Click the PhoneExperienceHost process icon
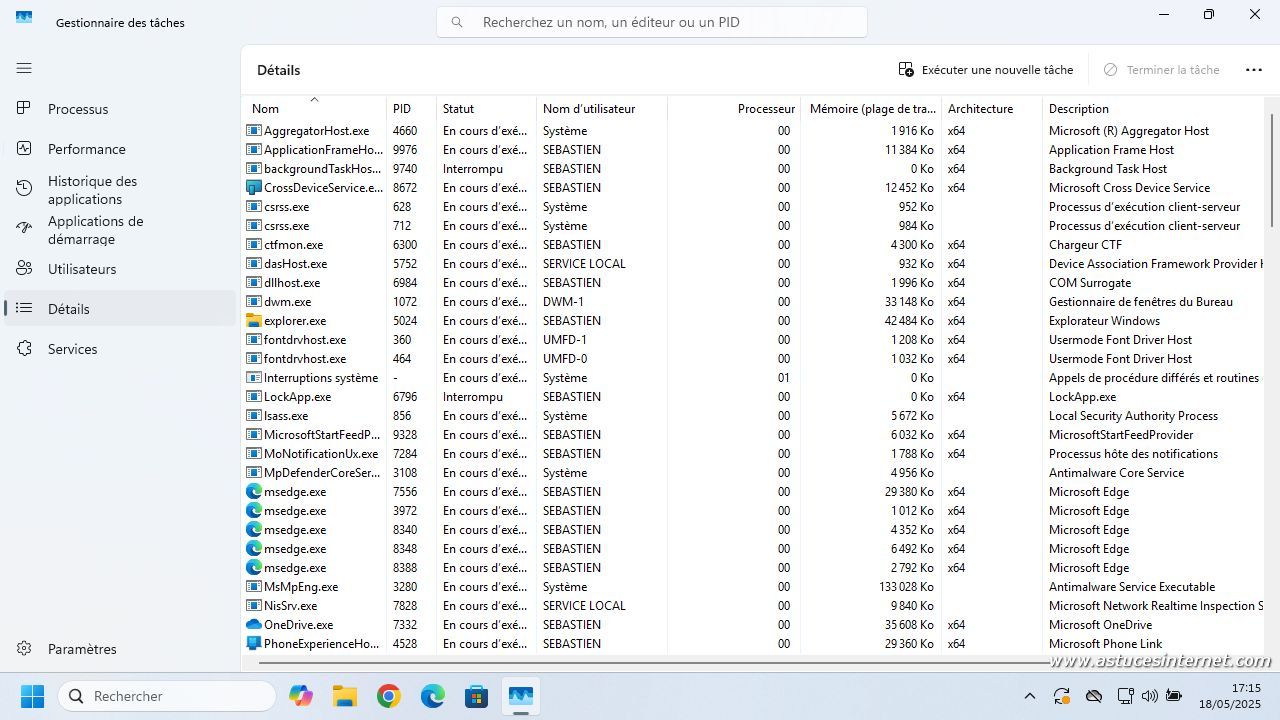 pyautogui.click(x=254, y=644)
